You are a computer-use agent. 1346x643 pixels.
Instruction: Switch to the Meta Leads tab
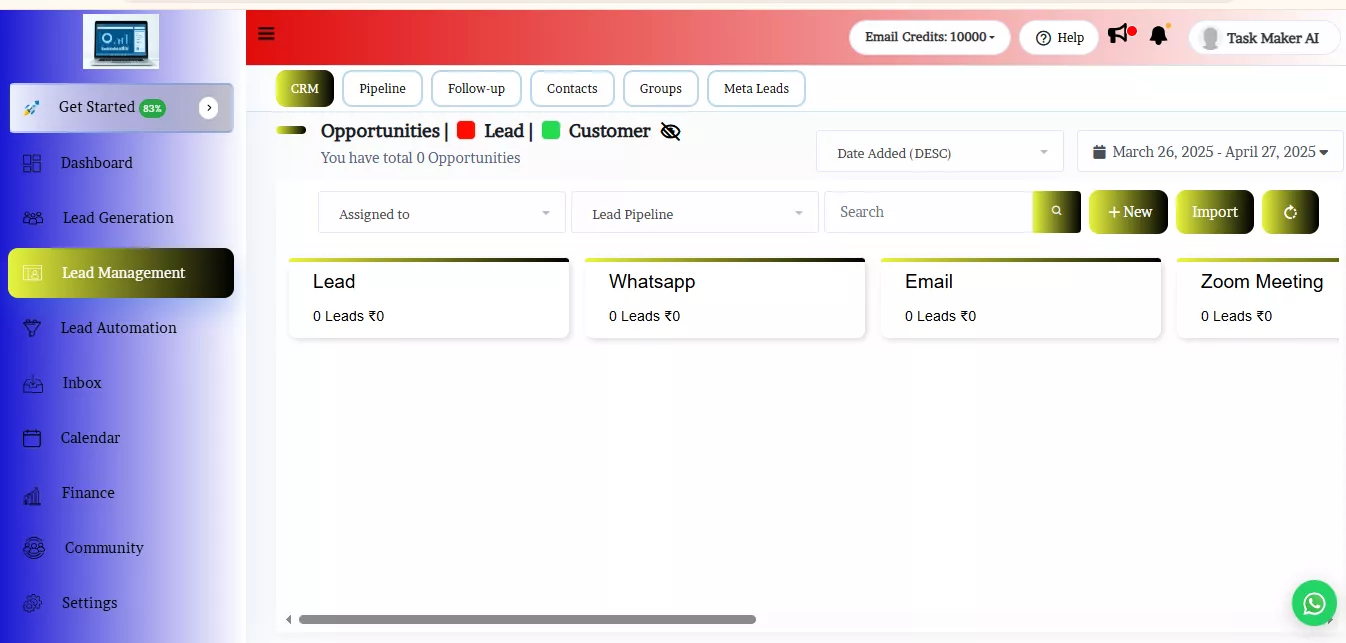(756, 88)
